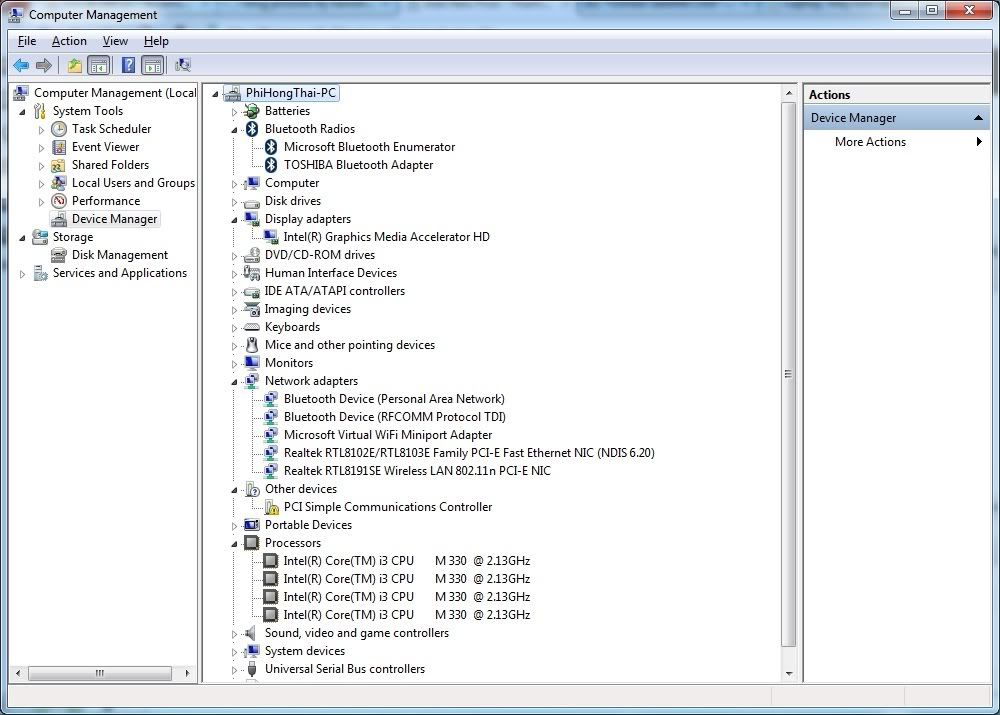Click the Up one level folder icon

point(75,66)
